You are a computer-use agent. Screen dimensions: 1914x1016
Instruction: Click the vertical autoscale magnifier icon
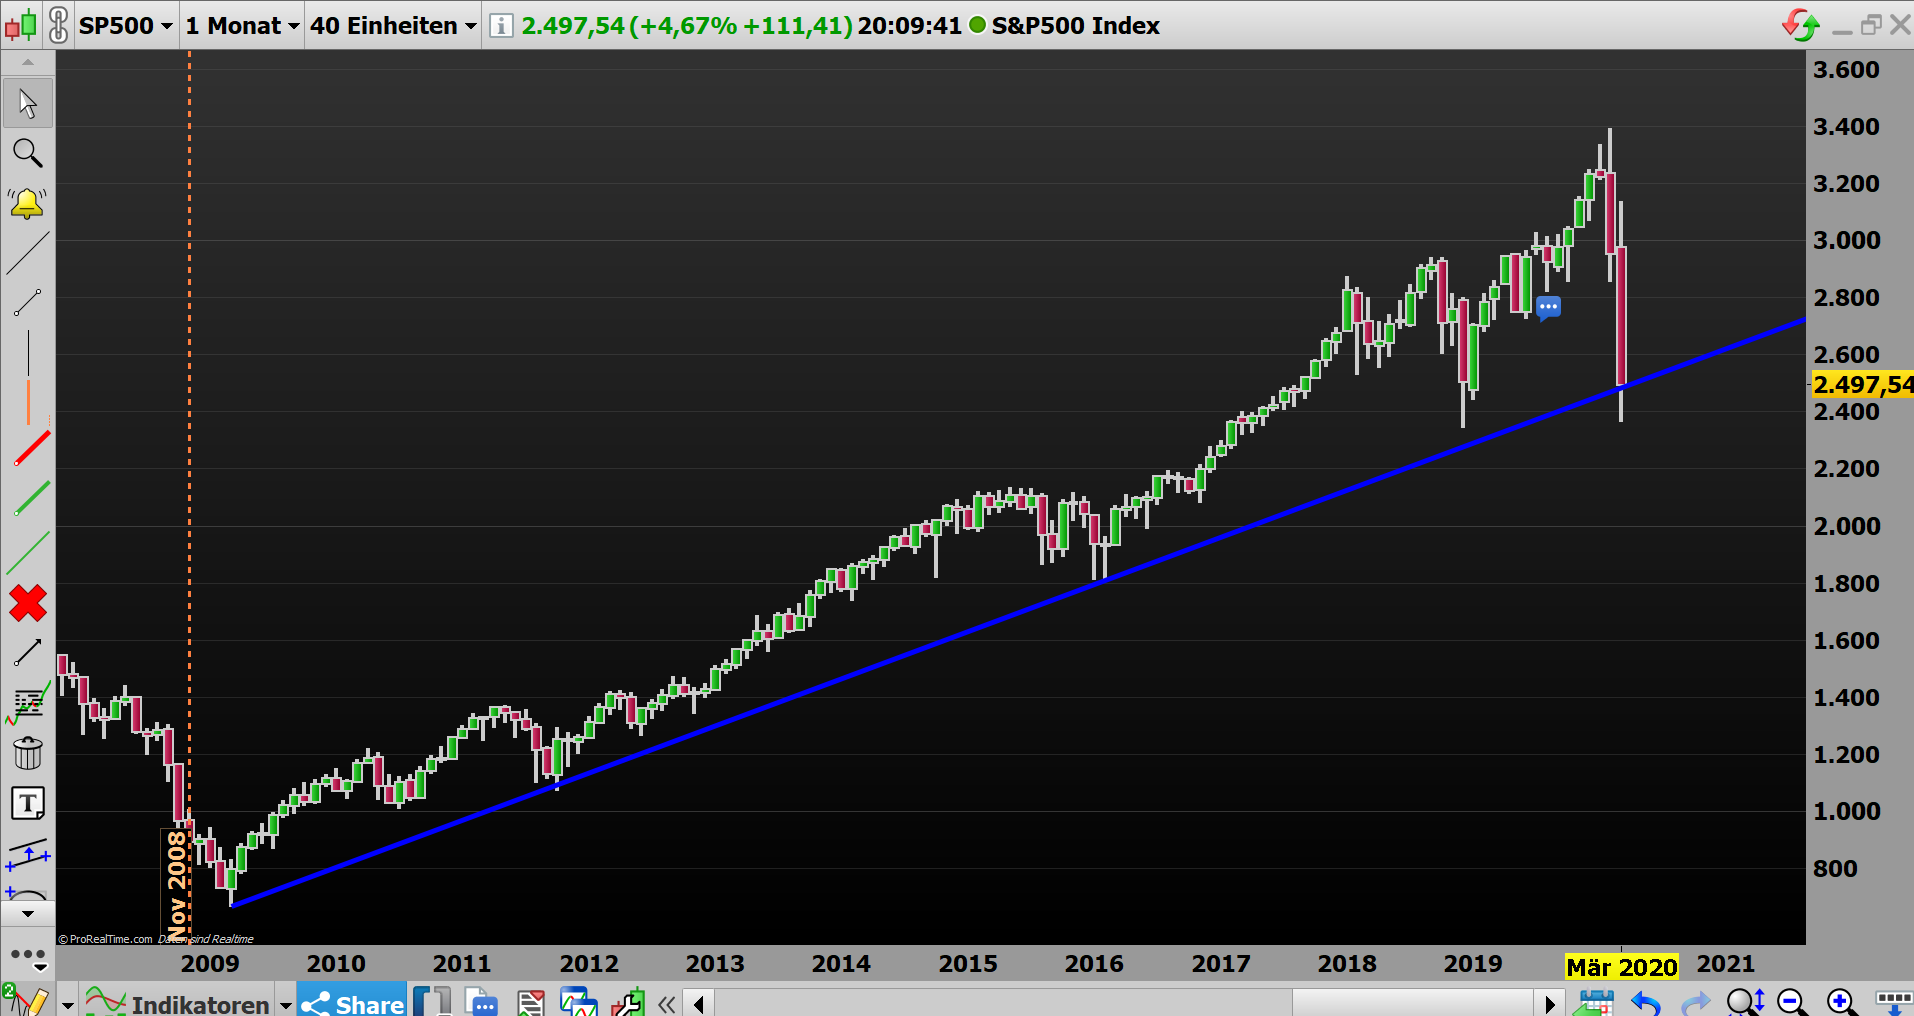(x=1746, y=1002)
